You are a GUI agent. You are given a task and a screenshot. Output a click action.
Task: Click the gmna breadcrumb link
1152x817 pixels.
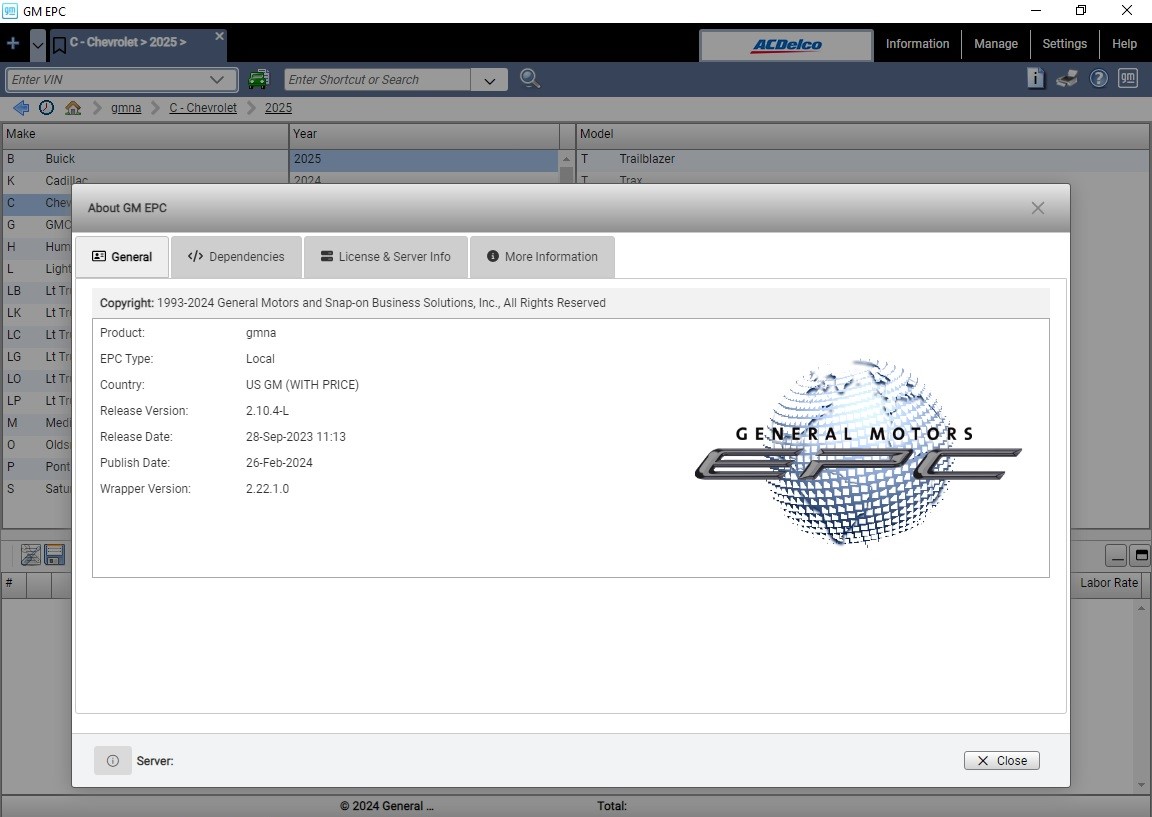[126, 108]
